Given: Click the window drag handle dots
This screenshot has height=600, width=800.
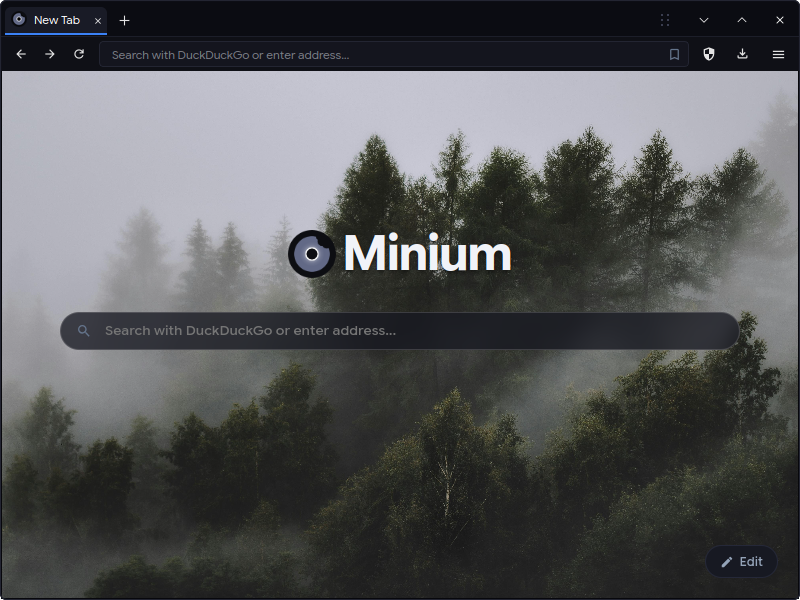Looking at the screenshot, I should (x=665, y=20).
